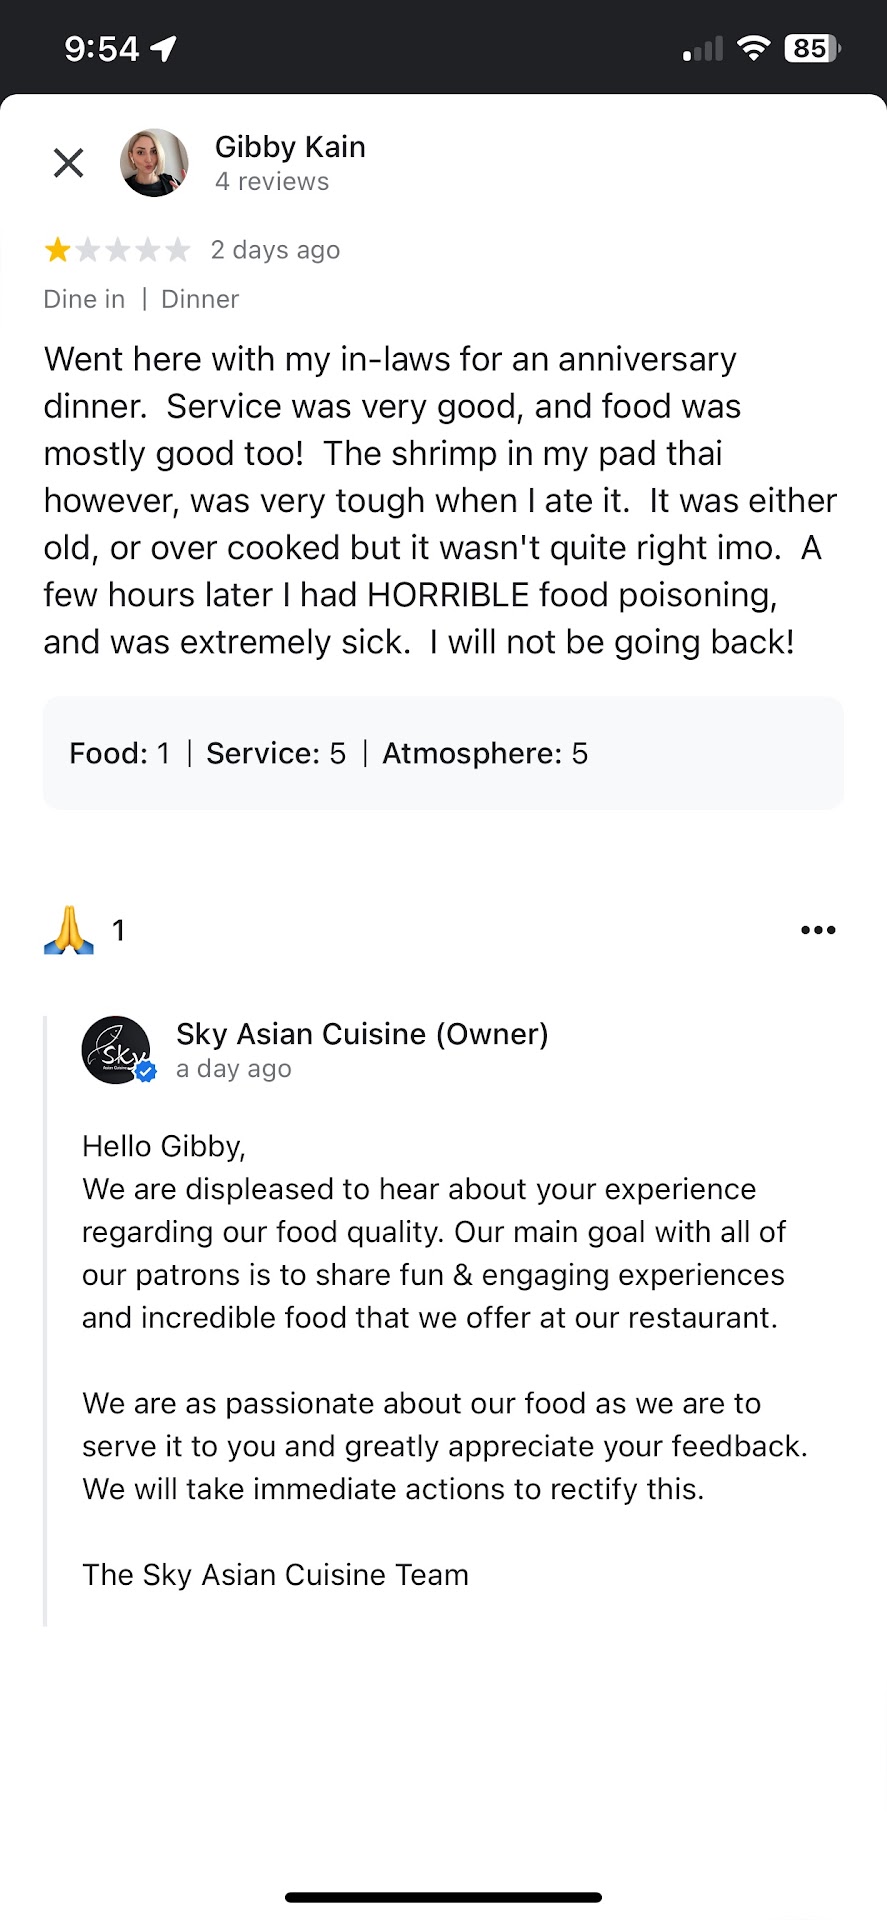Tap the one-star rating row
Viewport: 887px width, 1920px height.
pos(117,250)
